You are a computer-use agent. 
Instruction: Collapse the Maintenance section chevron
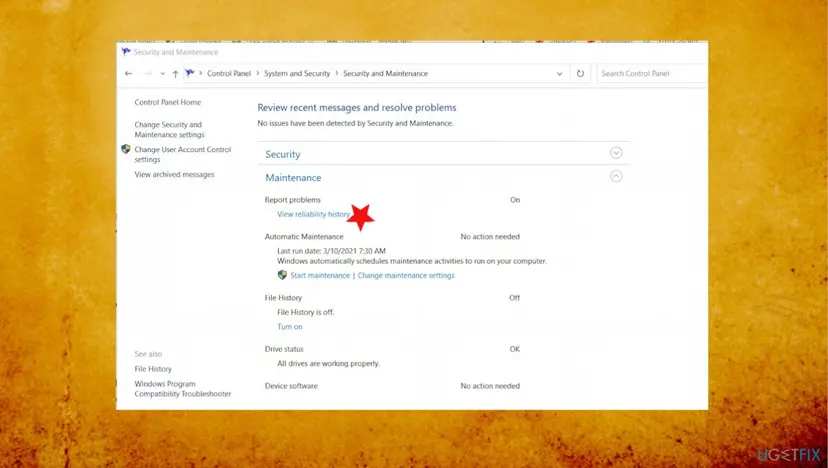[x=616, y=176]
